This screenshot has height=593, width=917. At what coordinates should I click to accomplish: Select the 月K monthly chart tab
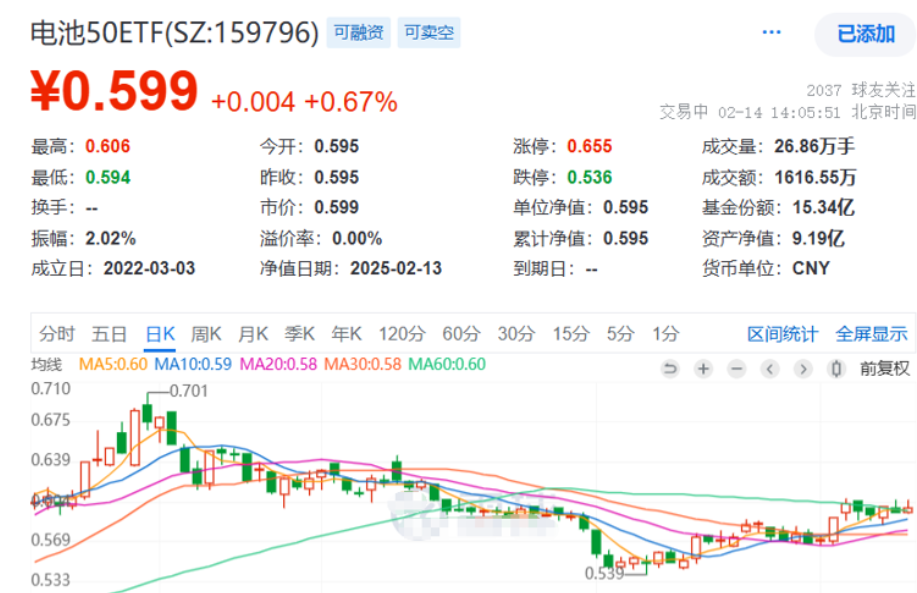point(253,334)
